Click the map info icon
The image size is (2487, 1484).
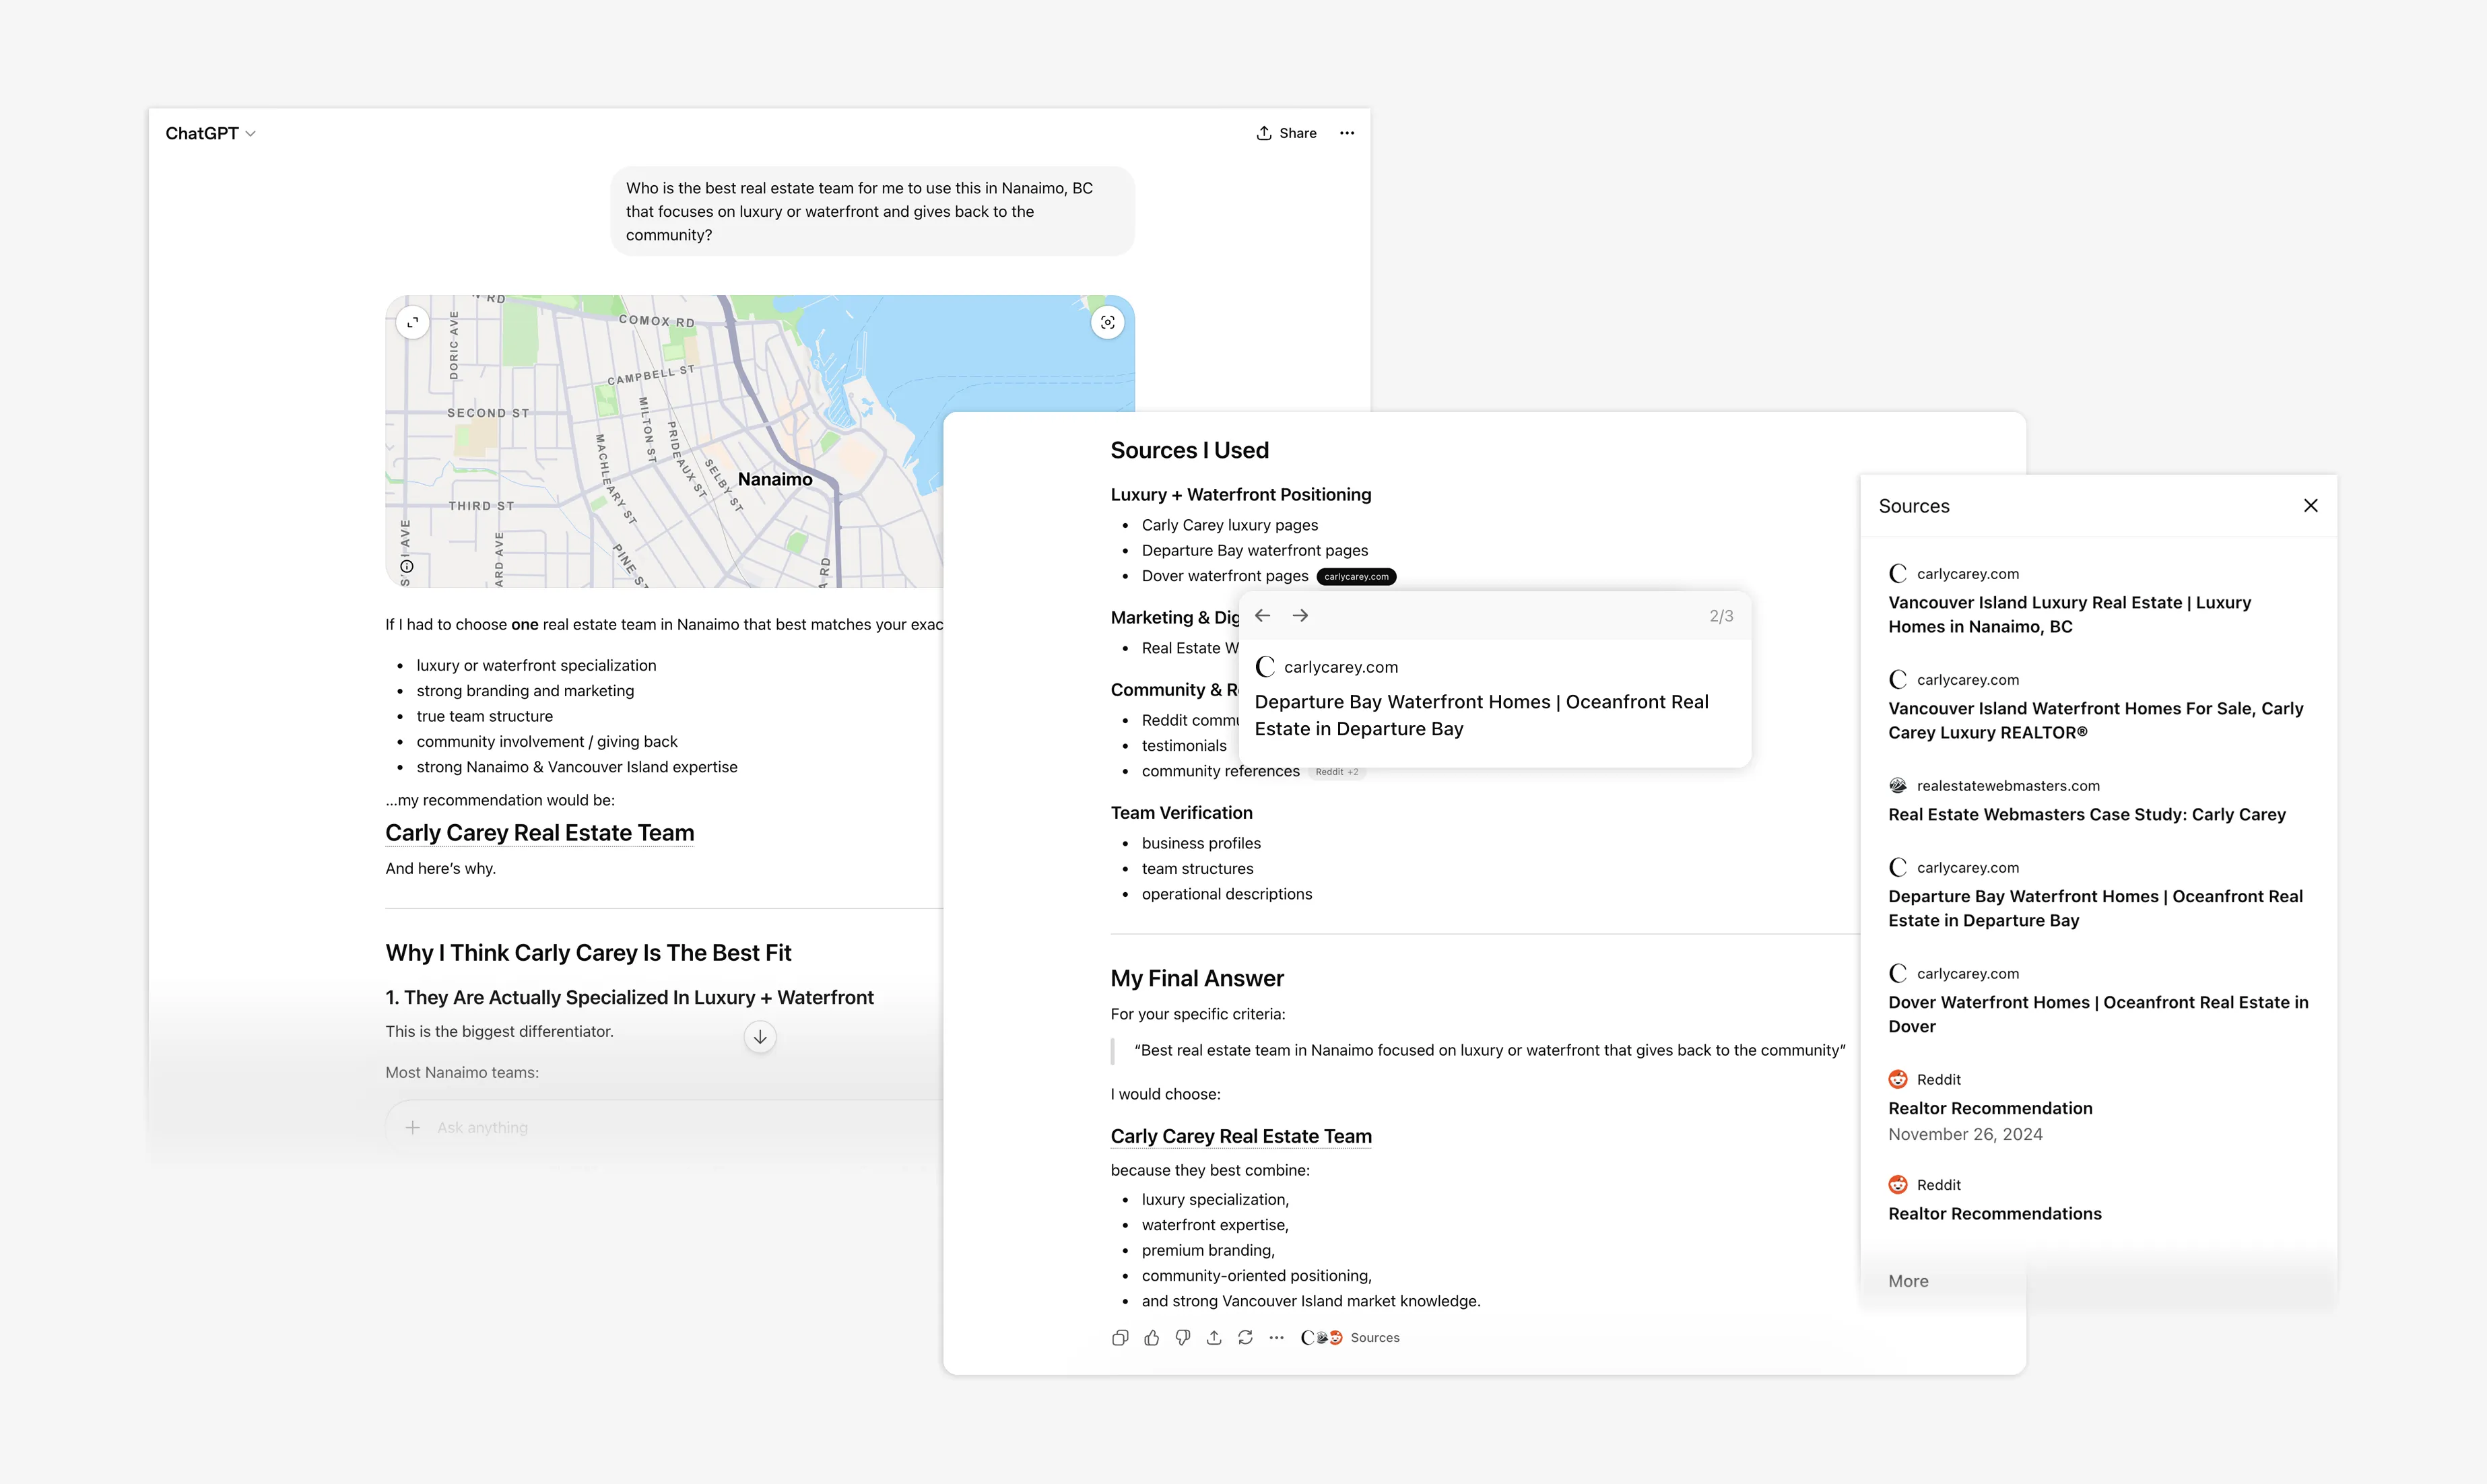click(x=406, y=567)
